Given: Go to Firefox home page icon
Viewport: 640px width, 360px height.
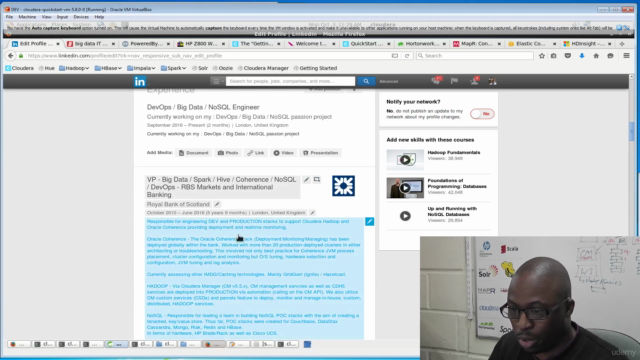Looking at the screenshot, I should pyautogui.click(x=596, y=56).
